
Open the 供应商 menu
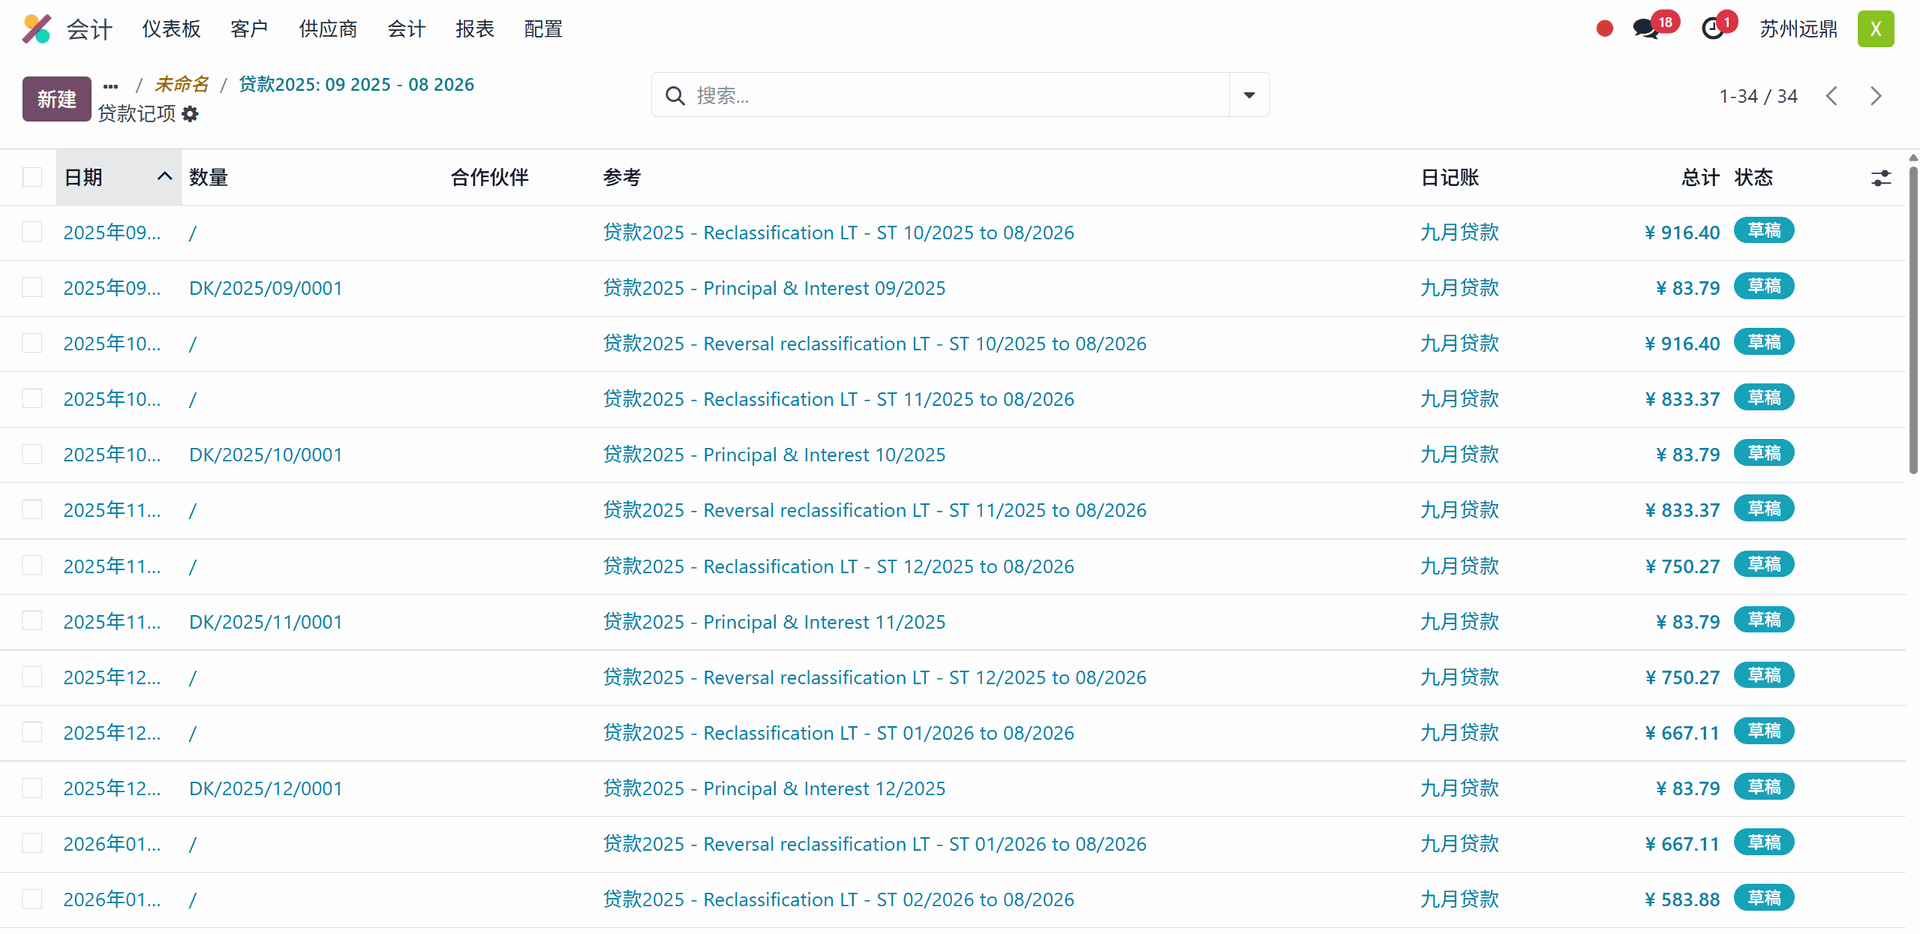(328, 29)
